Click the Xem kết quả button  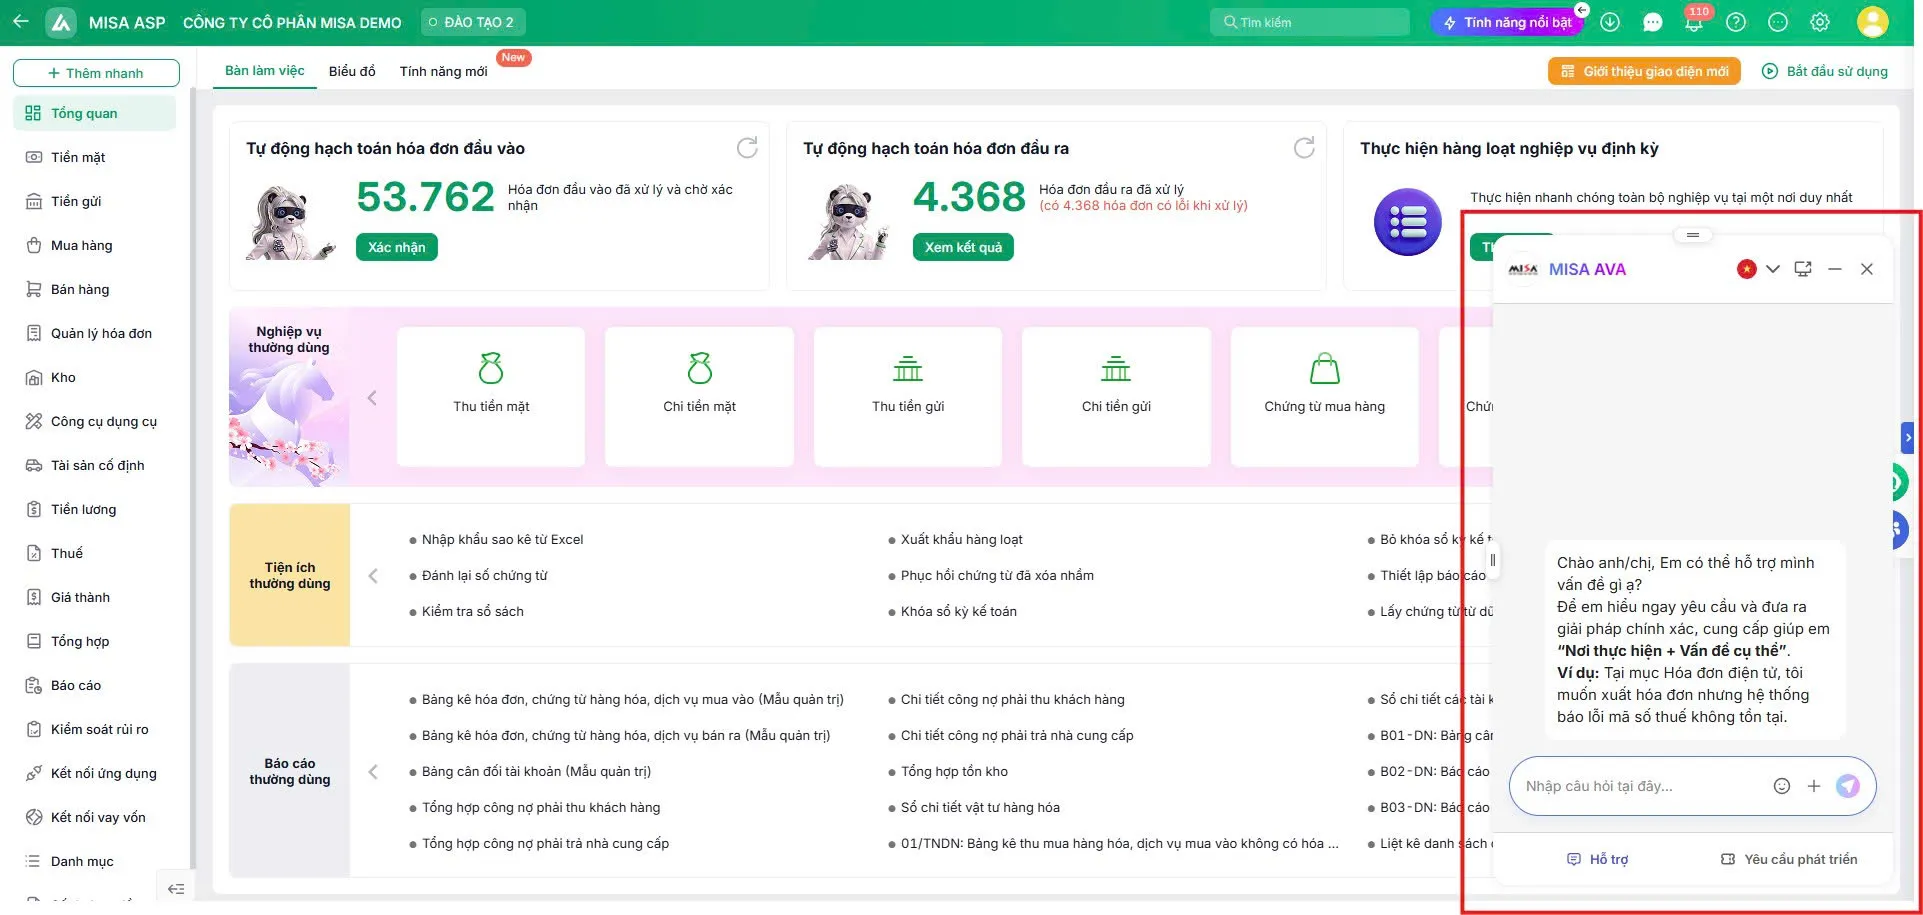[963, 247]
